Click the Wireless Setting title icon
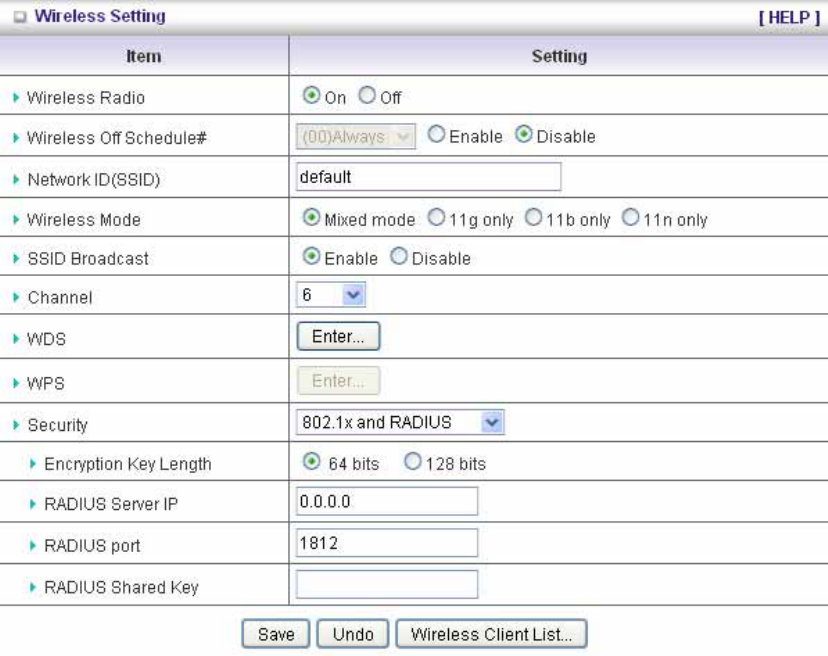 (x=20, y=17)
